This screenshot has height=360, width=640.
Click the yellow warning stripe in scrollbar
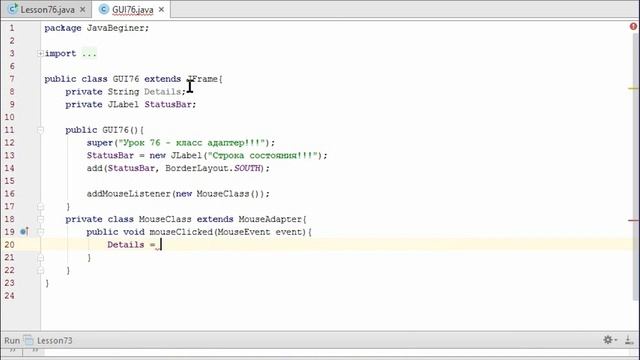(633, 88)
